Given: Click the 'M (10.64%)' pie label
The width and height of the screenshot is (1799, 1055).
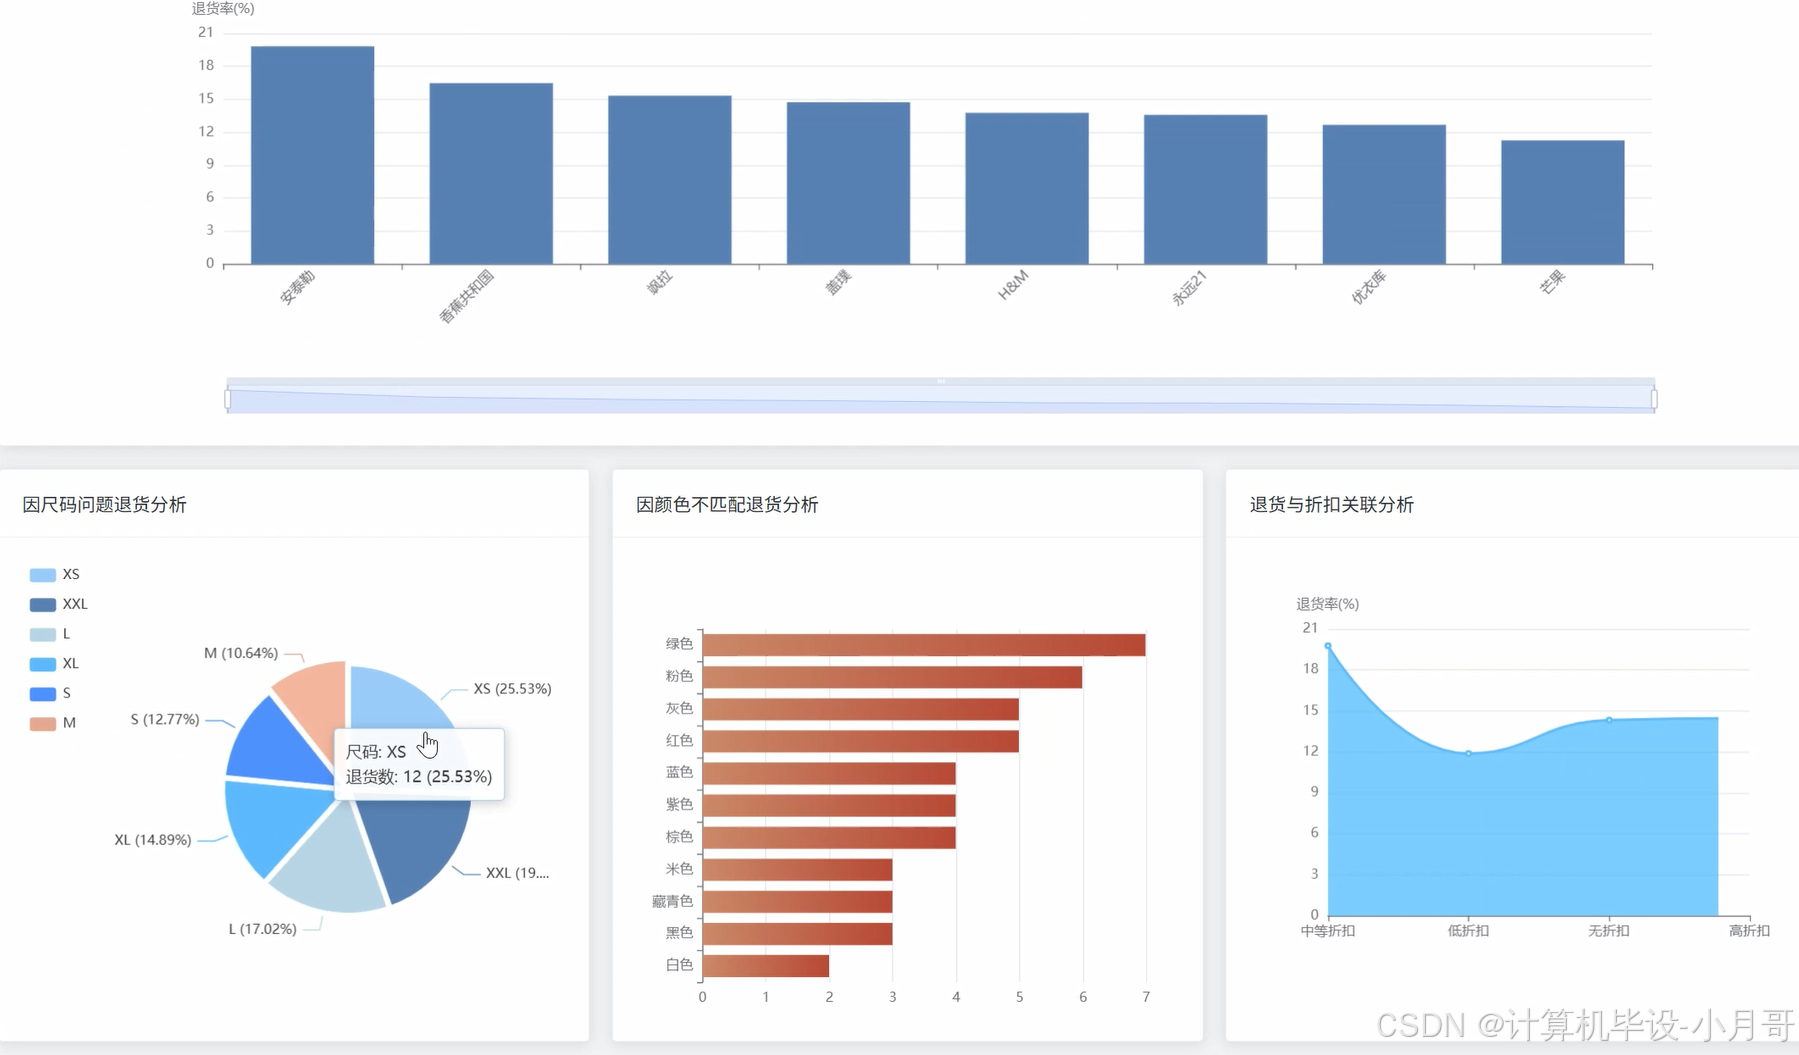Looking at the screenshot, I should pyautogui.click(x=241, y=653).
